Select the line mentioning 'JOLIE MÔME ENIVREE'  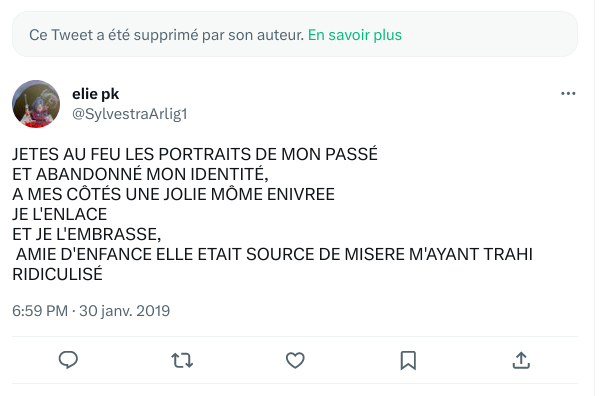(x=173, y=194)
